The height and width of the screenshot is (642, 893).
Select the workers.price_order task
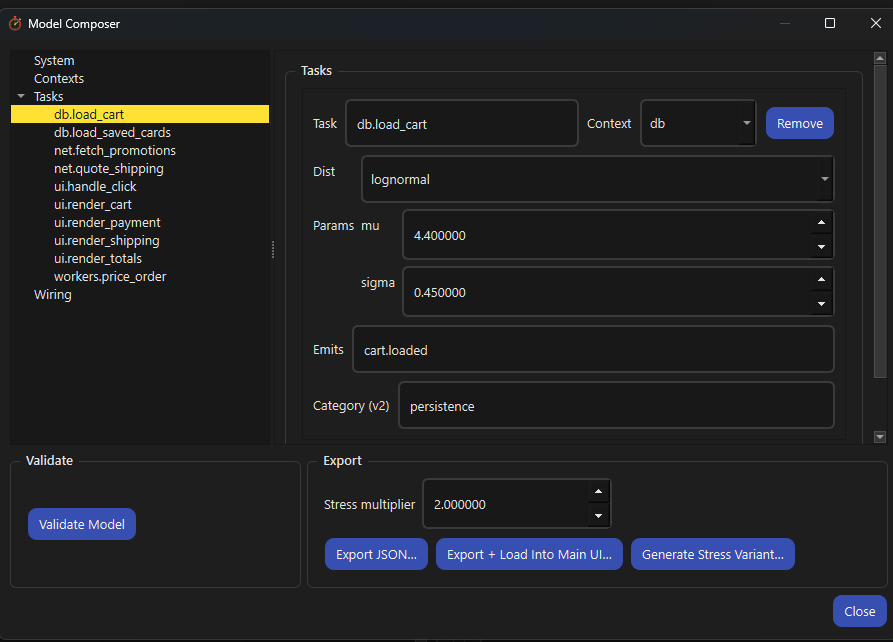tap(110, 277)
